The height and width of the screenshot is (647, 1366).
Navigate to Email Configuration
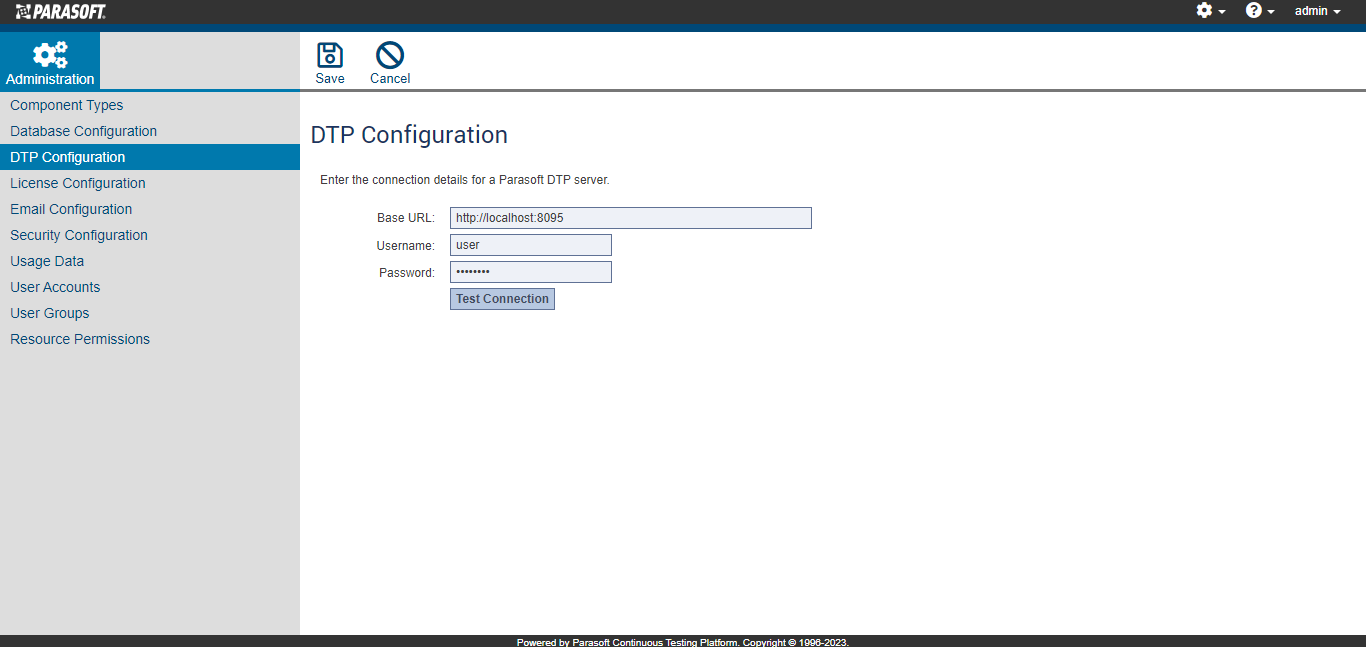pyautogui.click(x=150, y=209)
